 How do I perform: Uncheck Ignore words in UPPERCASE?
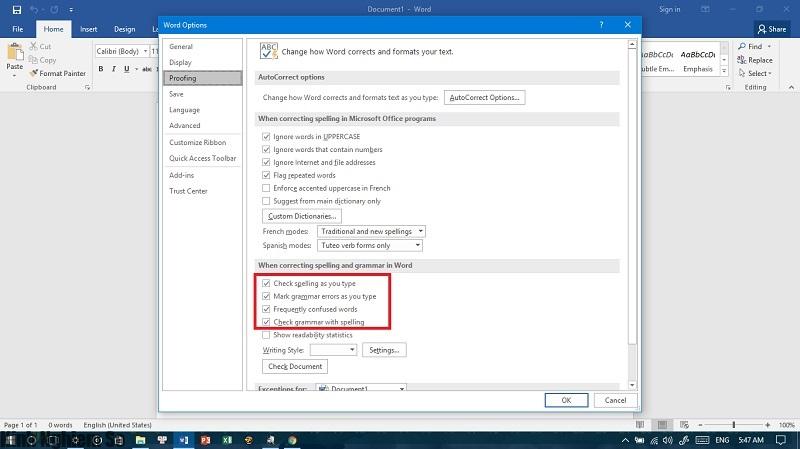[x=266, y=137]
